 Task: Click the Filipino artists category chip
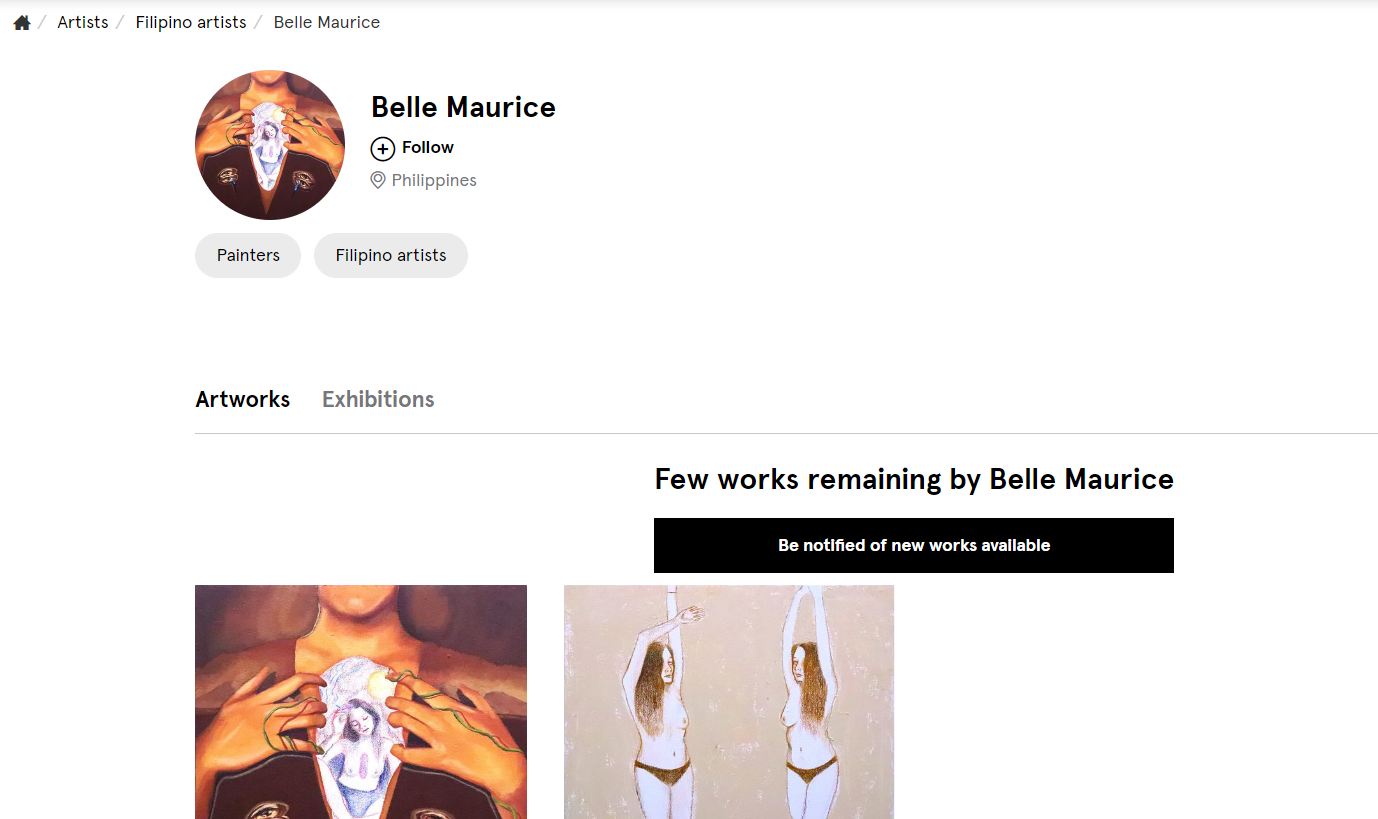point(390,255)
